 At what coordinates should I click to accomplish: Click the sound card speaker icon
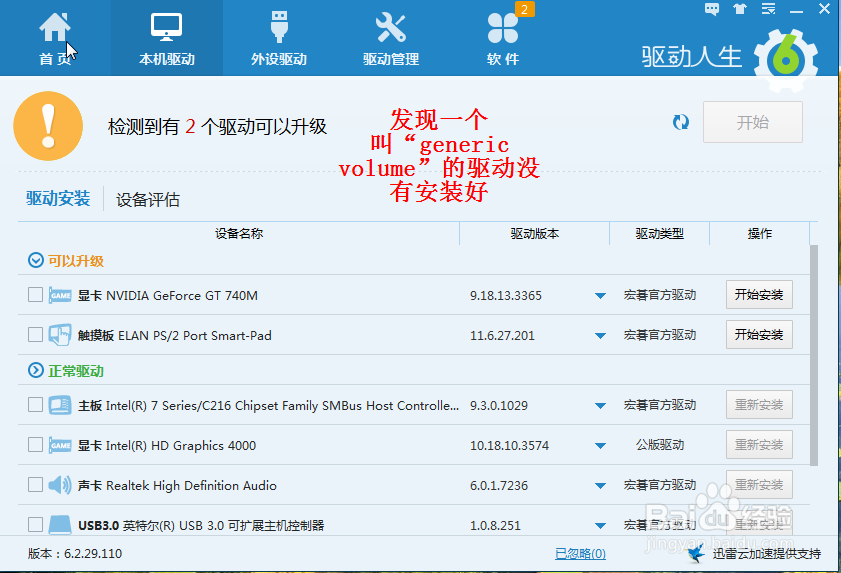point(60,485)
